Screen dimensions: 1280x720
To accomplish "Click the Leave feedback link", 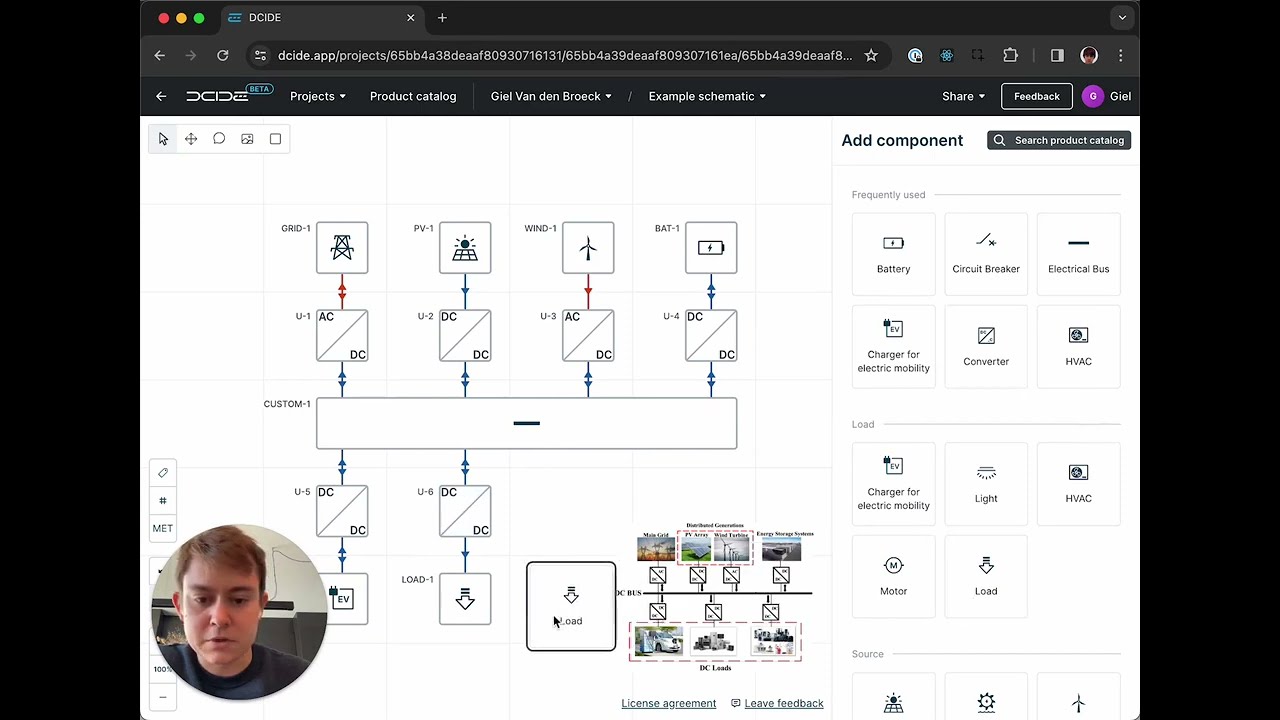I will [777, 703].
